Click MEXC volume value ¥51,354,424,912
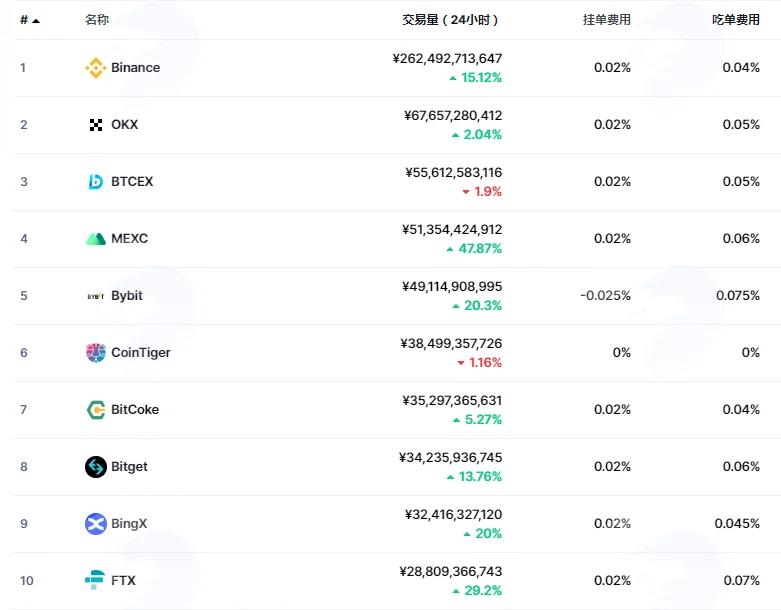The height and width of the screenshot is (610, 781). click(x=452, y=230)
